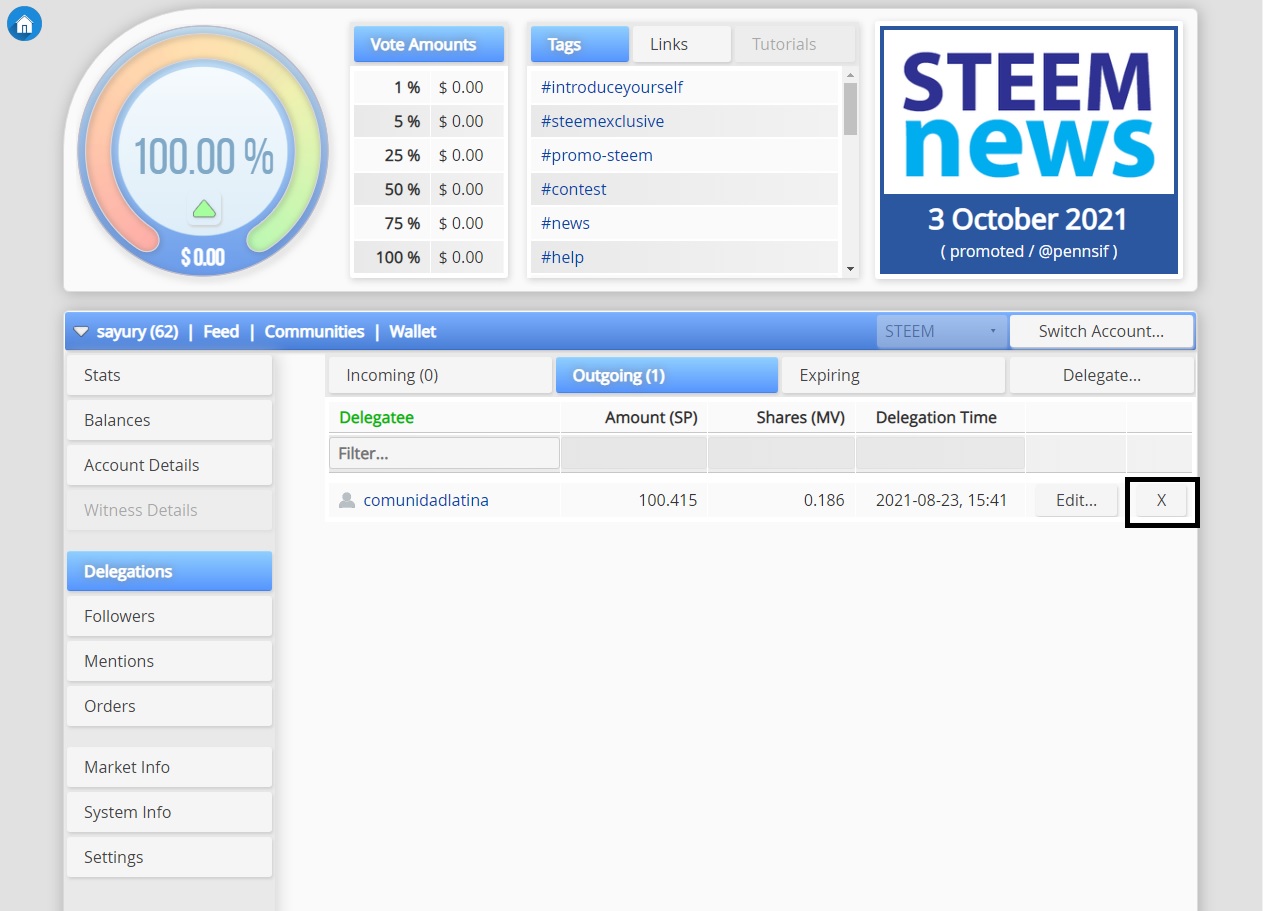
Task: Select the #steemexclusive tag
Action: pos(602,121)
